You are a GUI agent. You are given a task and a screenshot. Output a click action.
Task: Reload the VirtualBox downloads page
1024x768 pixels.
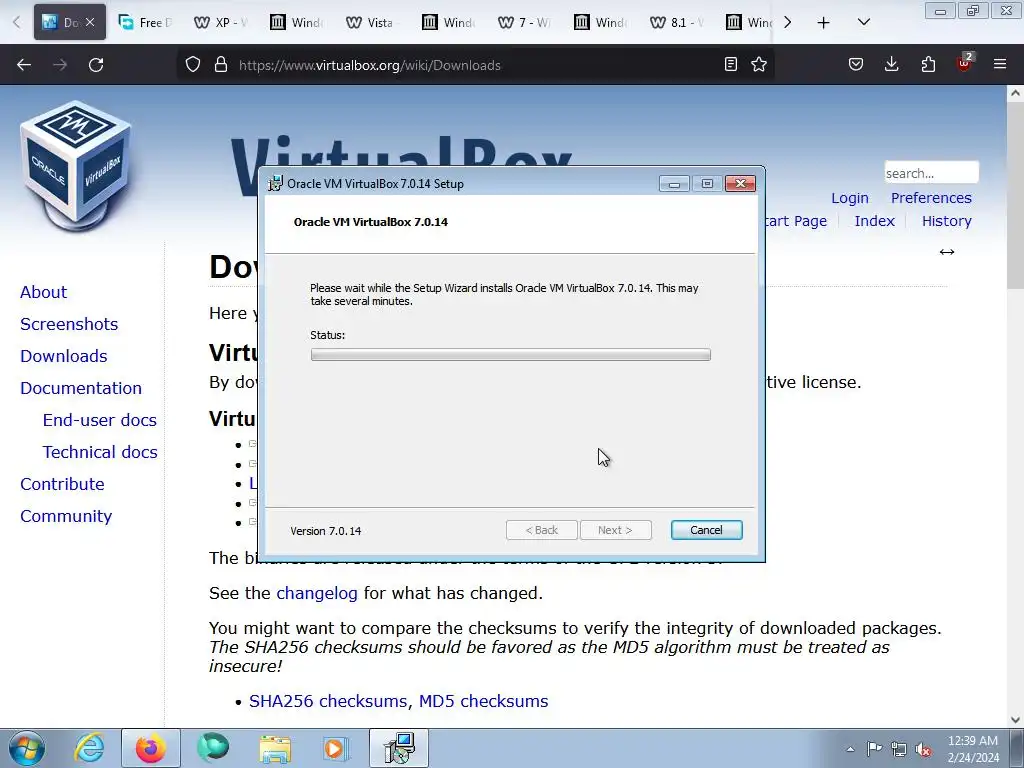click(x=96, y=65)
